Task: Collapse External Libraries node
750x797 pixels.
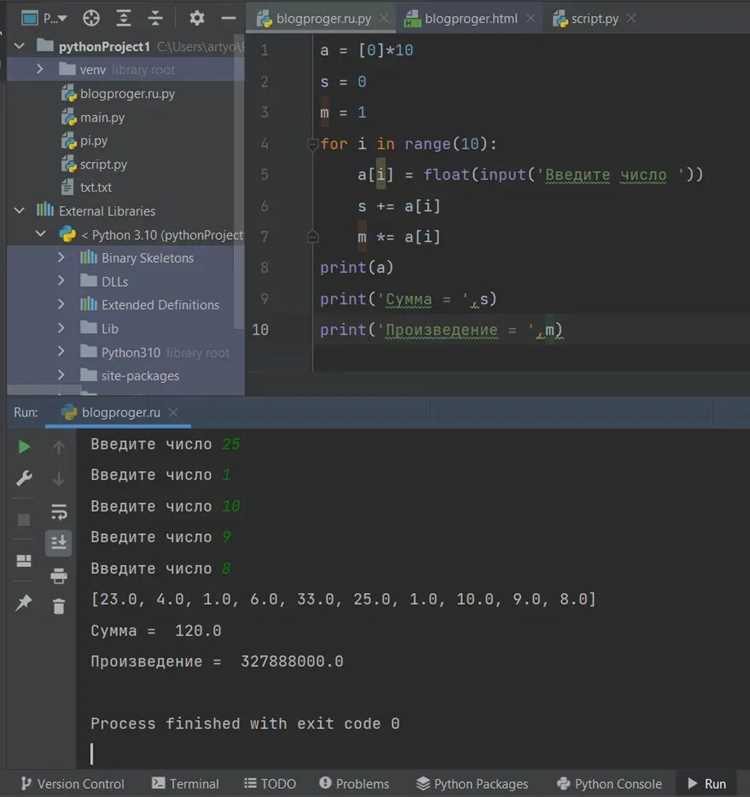Action: point(19,210)
